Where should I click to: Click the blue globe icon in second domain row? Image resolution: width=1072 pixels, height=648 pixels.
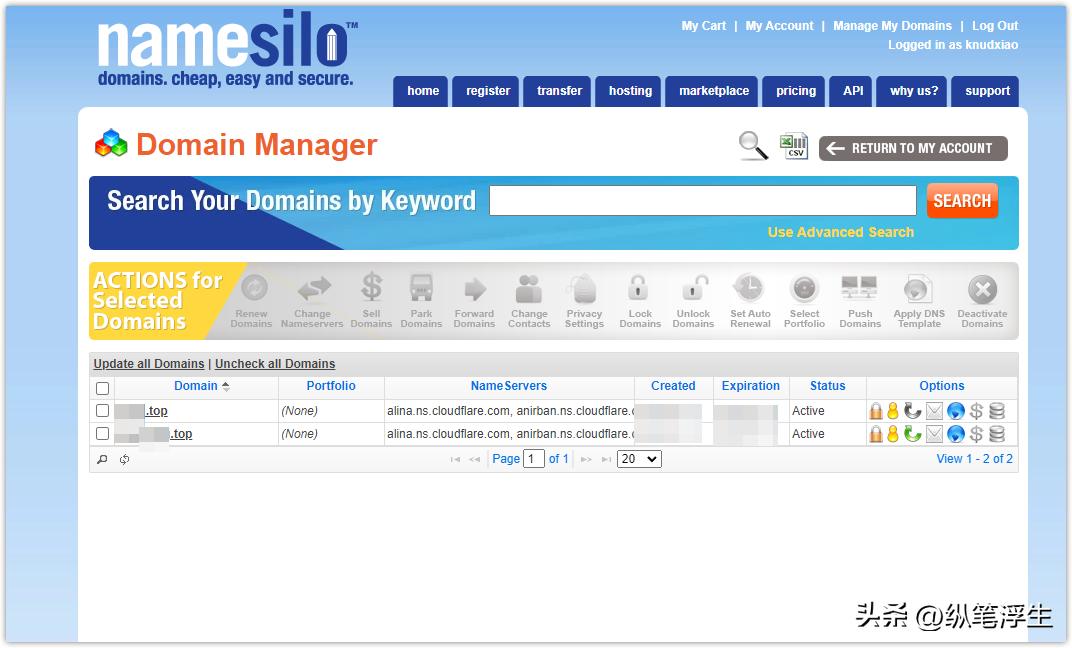(x=956, y=433)
